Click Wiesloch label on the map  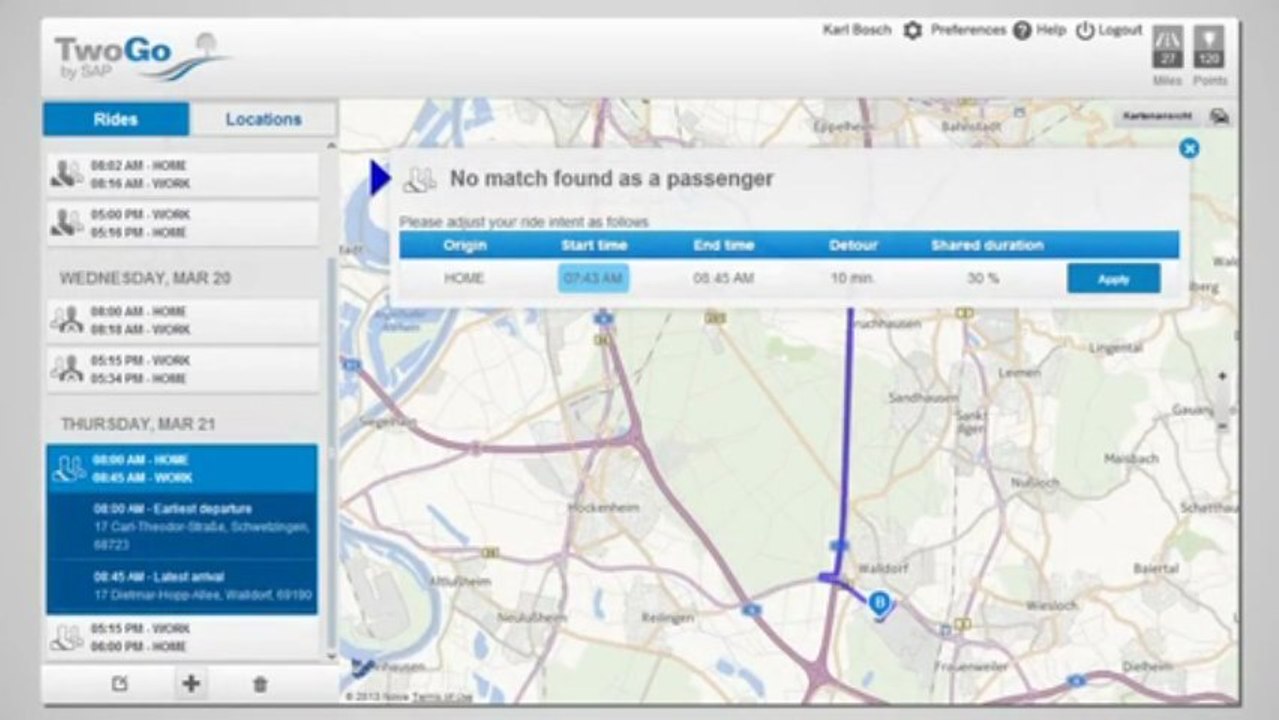1052,606
